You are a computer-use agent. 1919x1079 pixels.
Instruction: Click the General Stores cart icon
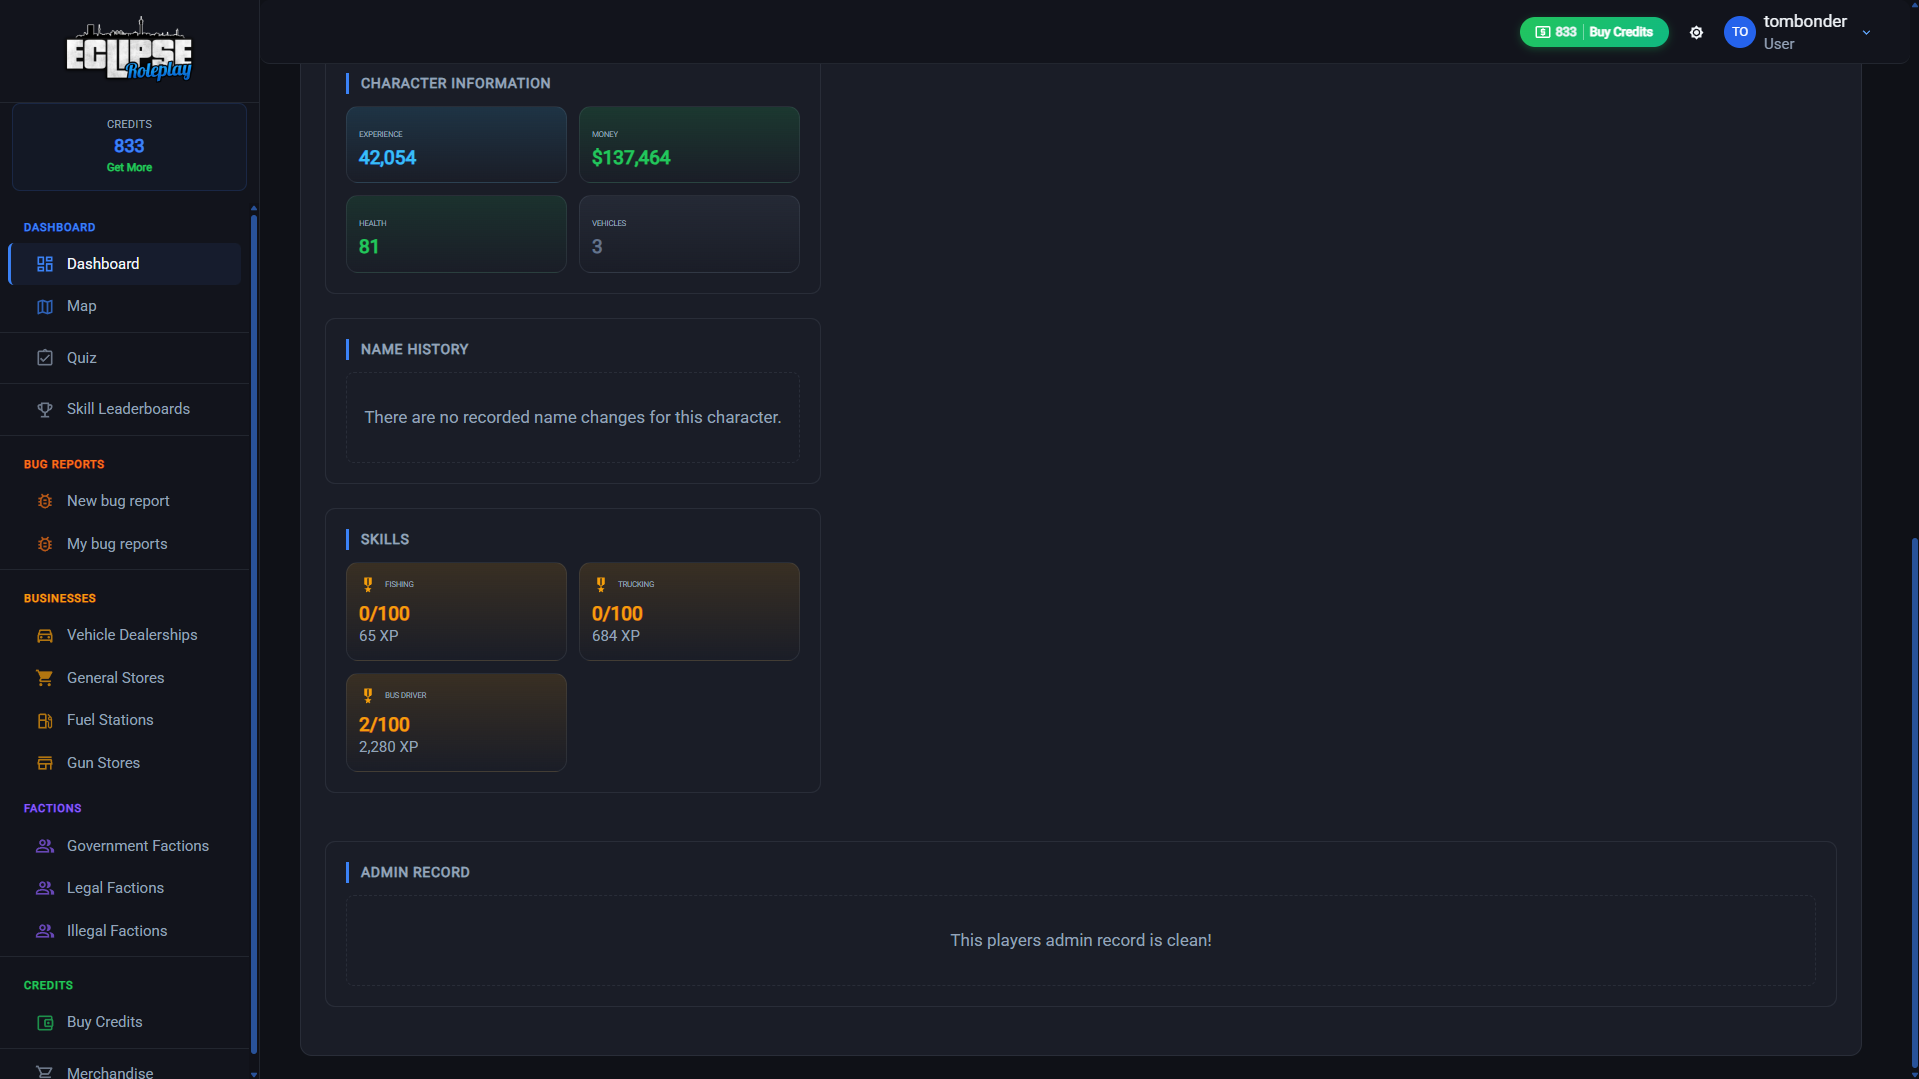pos(45,678)
